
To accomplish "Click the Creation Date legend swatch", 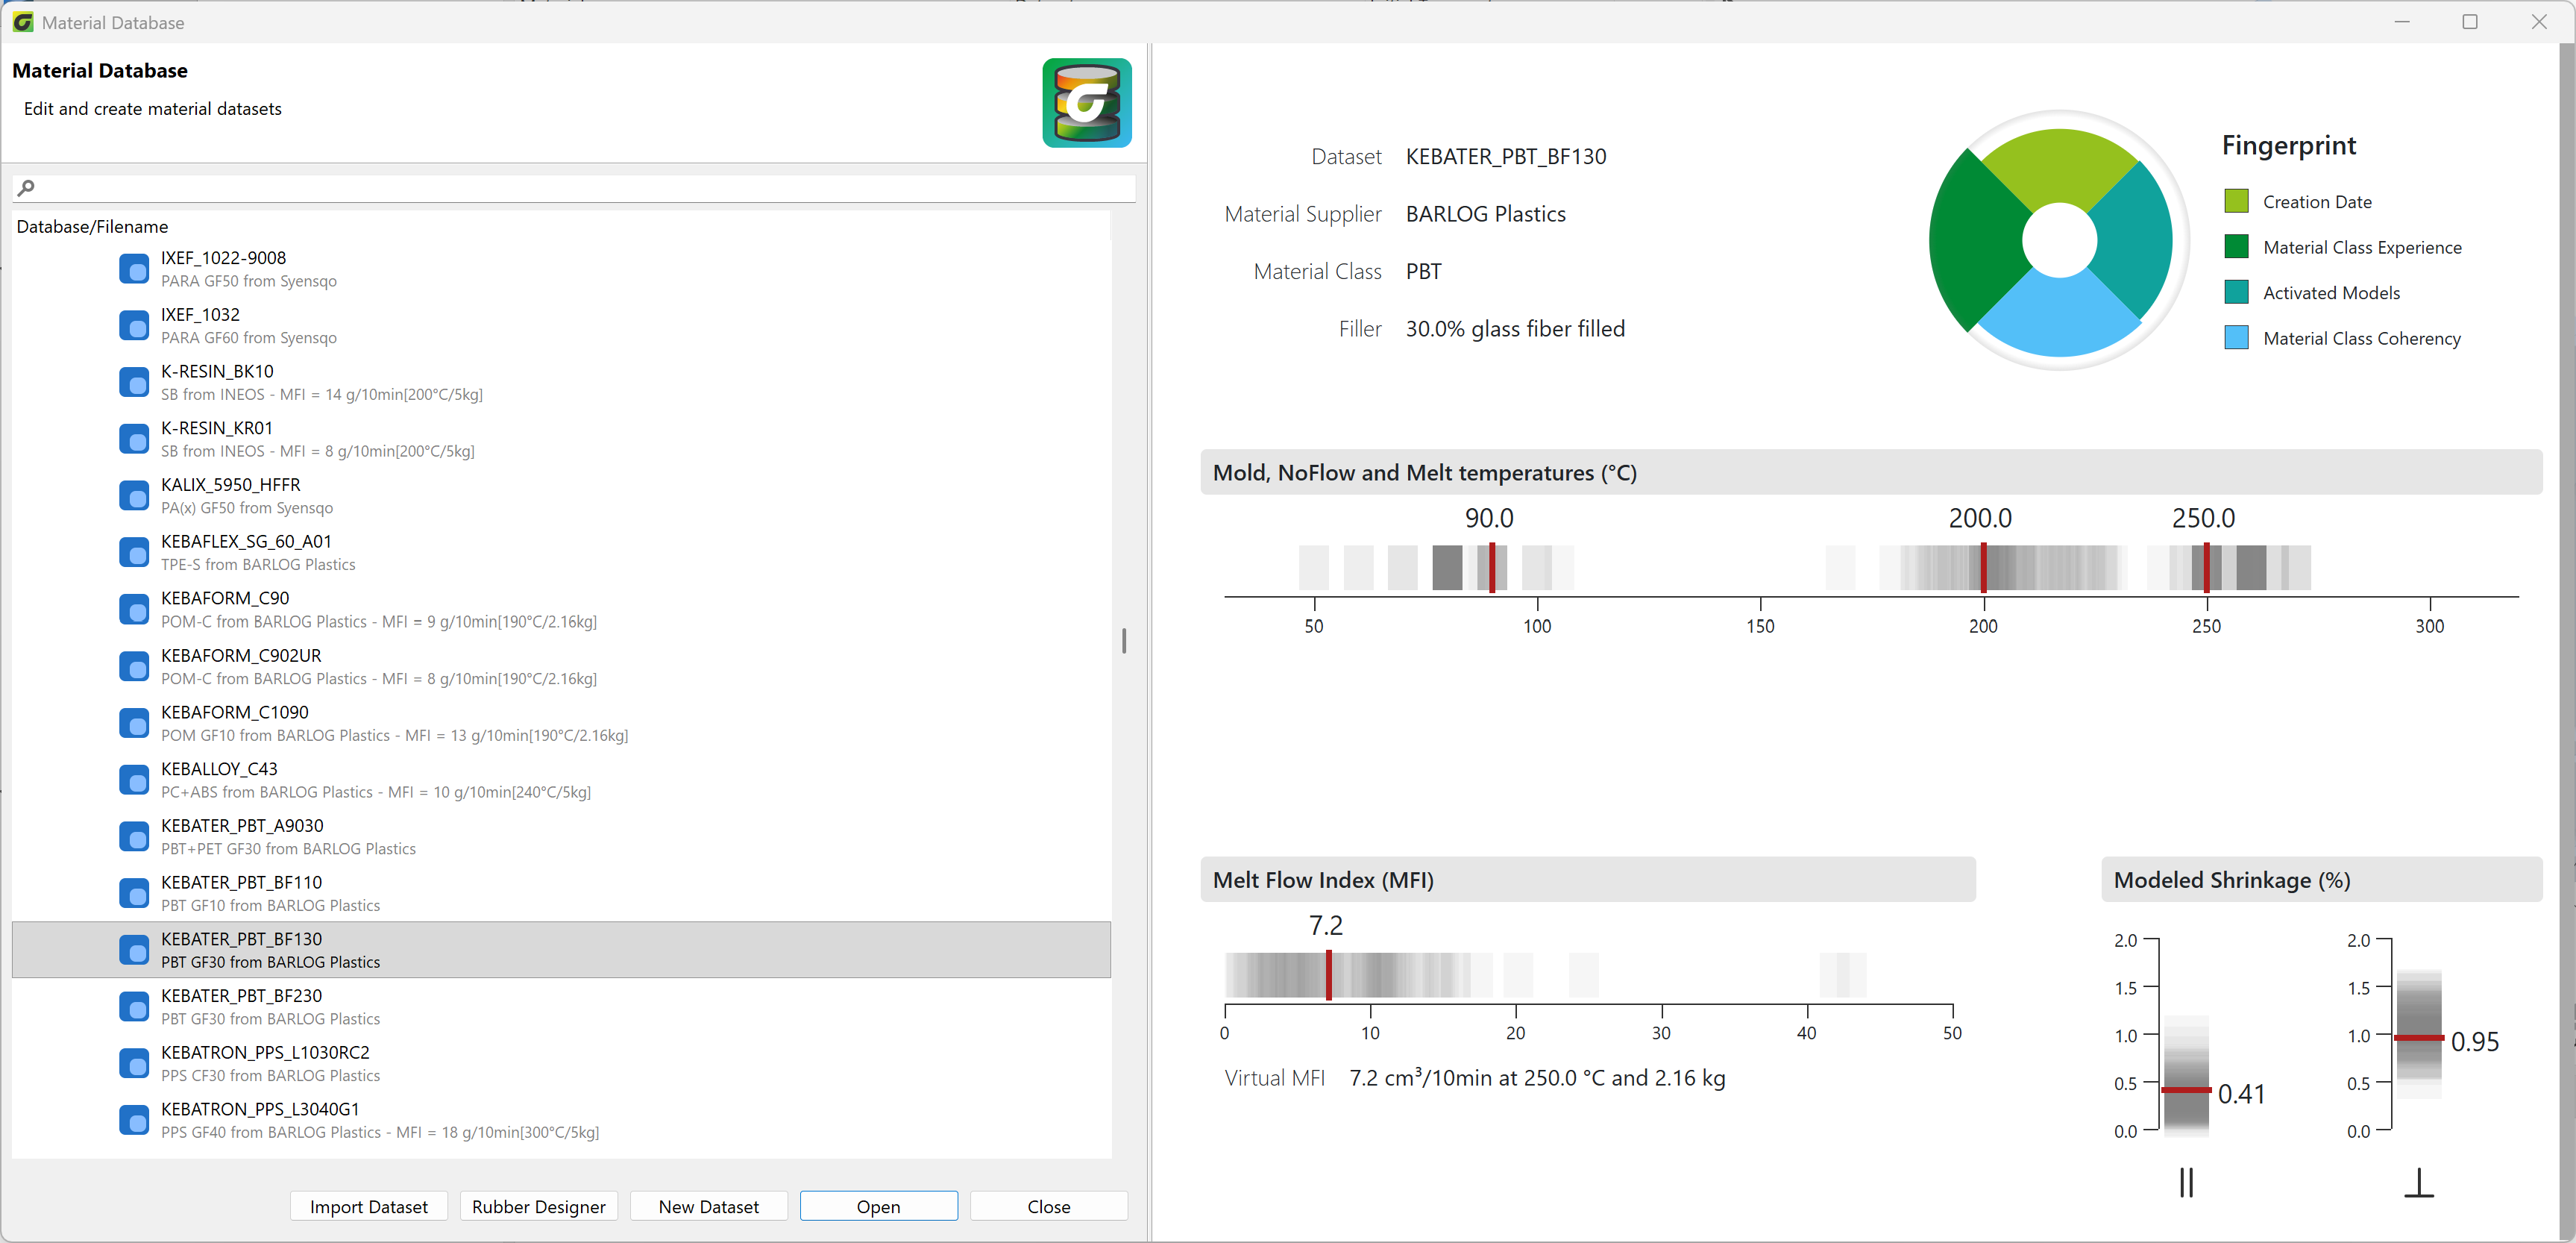I will coord(2236,201).
